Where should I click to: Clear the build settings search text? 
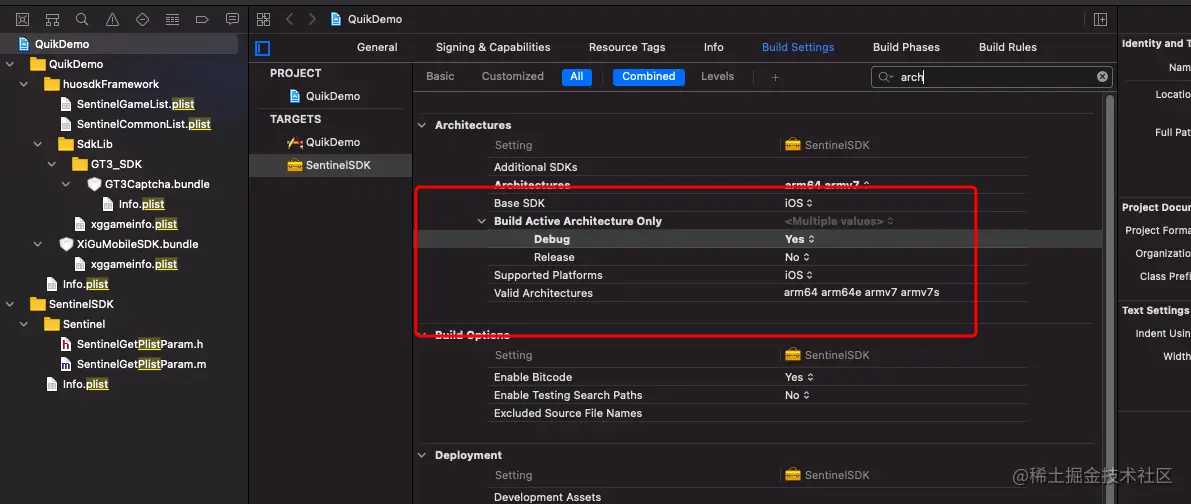[1102, 76]
